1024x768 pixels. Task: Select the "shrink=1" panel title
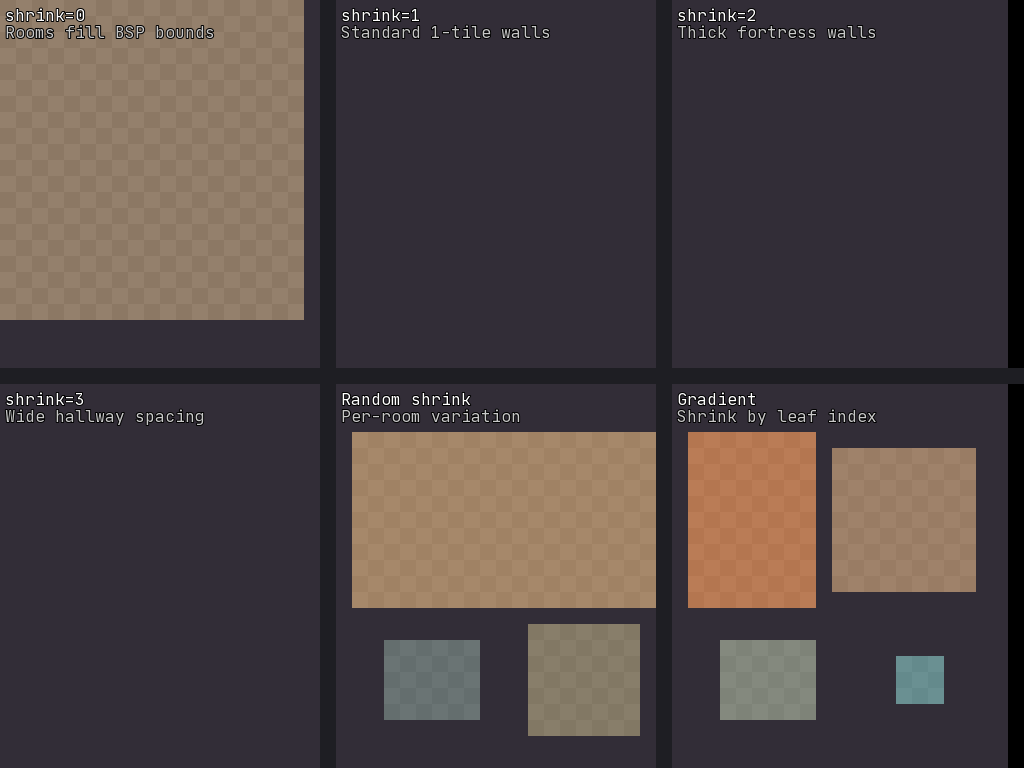click(x=381, y=16)
